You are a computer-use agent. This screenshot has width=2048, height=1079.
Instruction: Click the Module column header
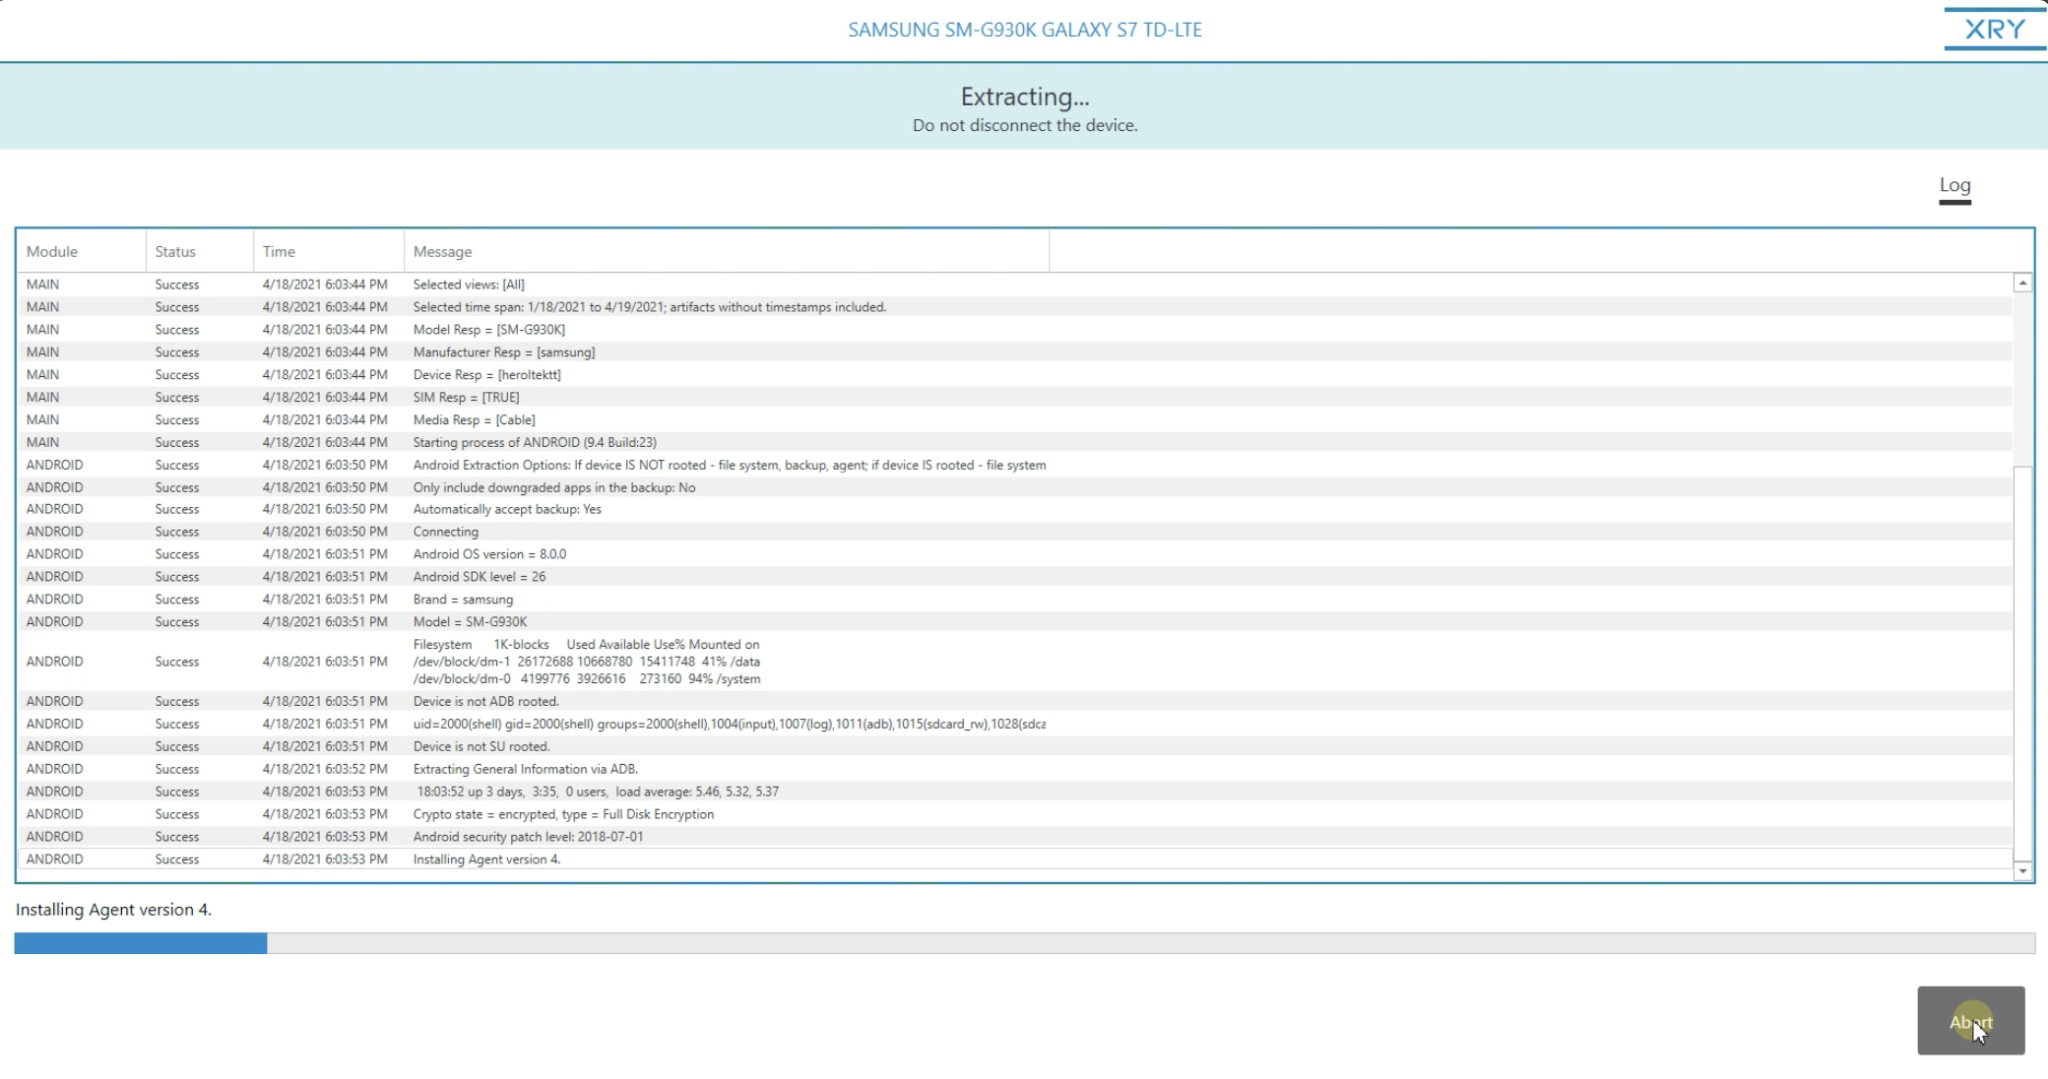pyautogui.click(x=50, y=251)
